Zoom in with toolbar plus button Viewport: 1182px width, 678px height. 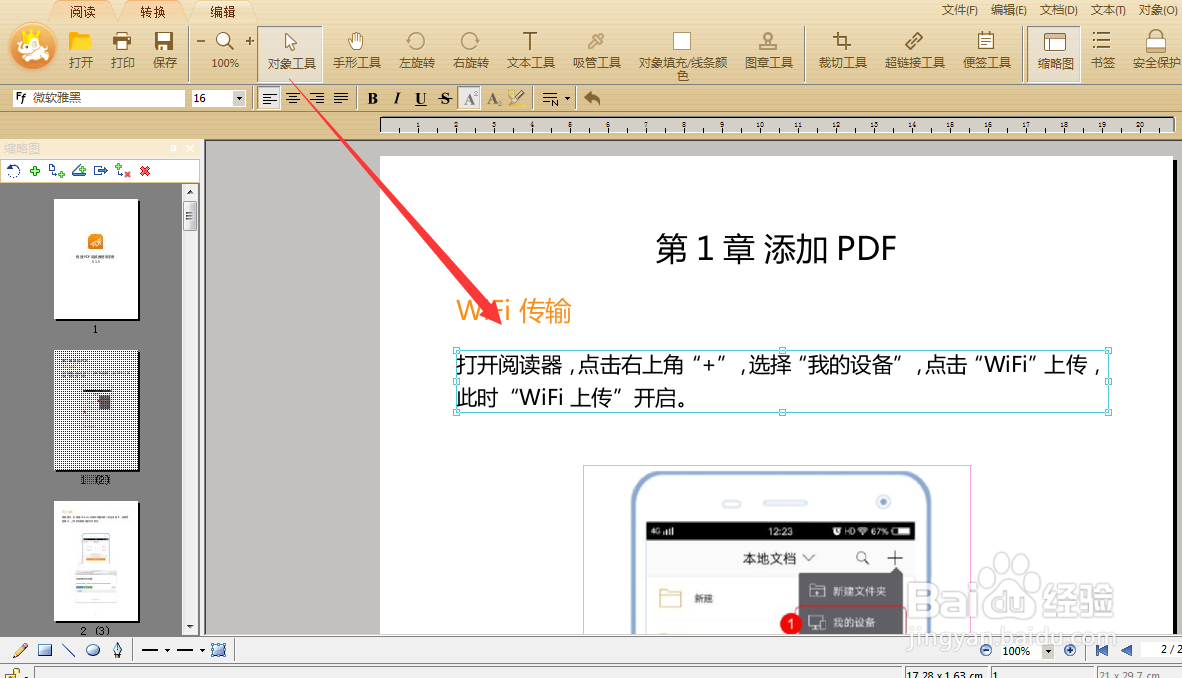coord(250,41)
